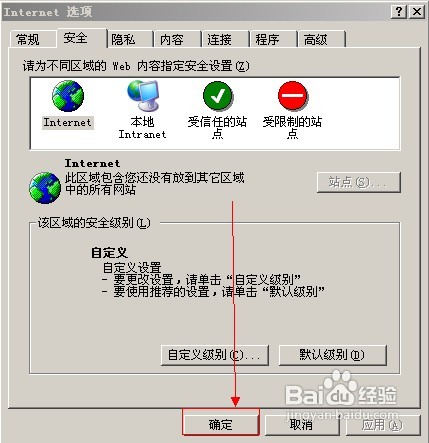The height and width of the screenshot is (443, 429).
Task: Confirm with the 确定 button
Action: point(221,425)
